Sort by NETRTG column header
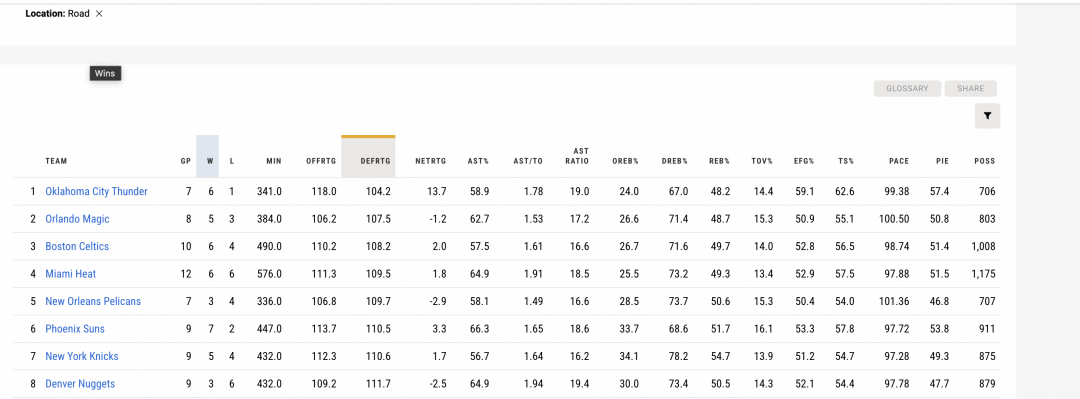This screenshot has height=399, width=1080. 430,161
